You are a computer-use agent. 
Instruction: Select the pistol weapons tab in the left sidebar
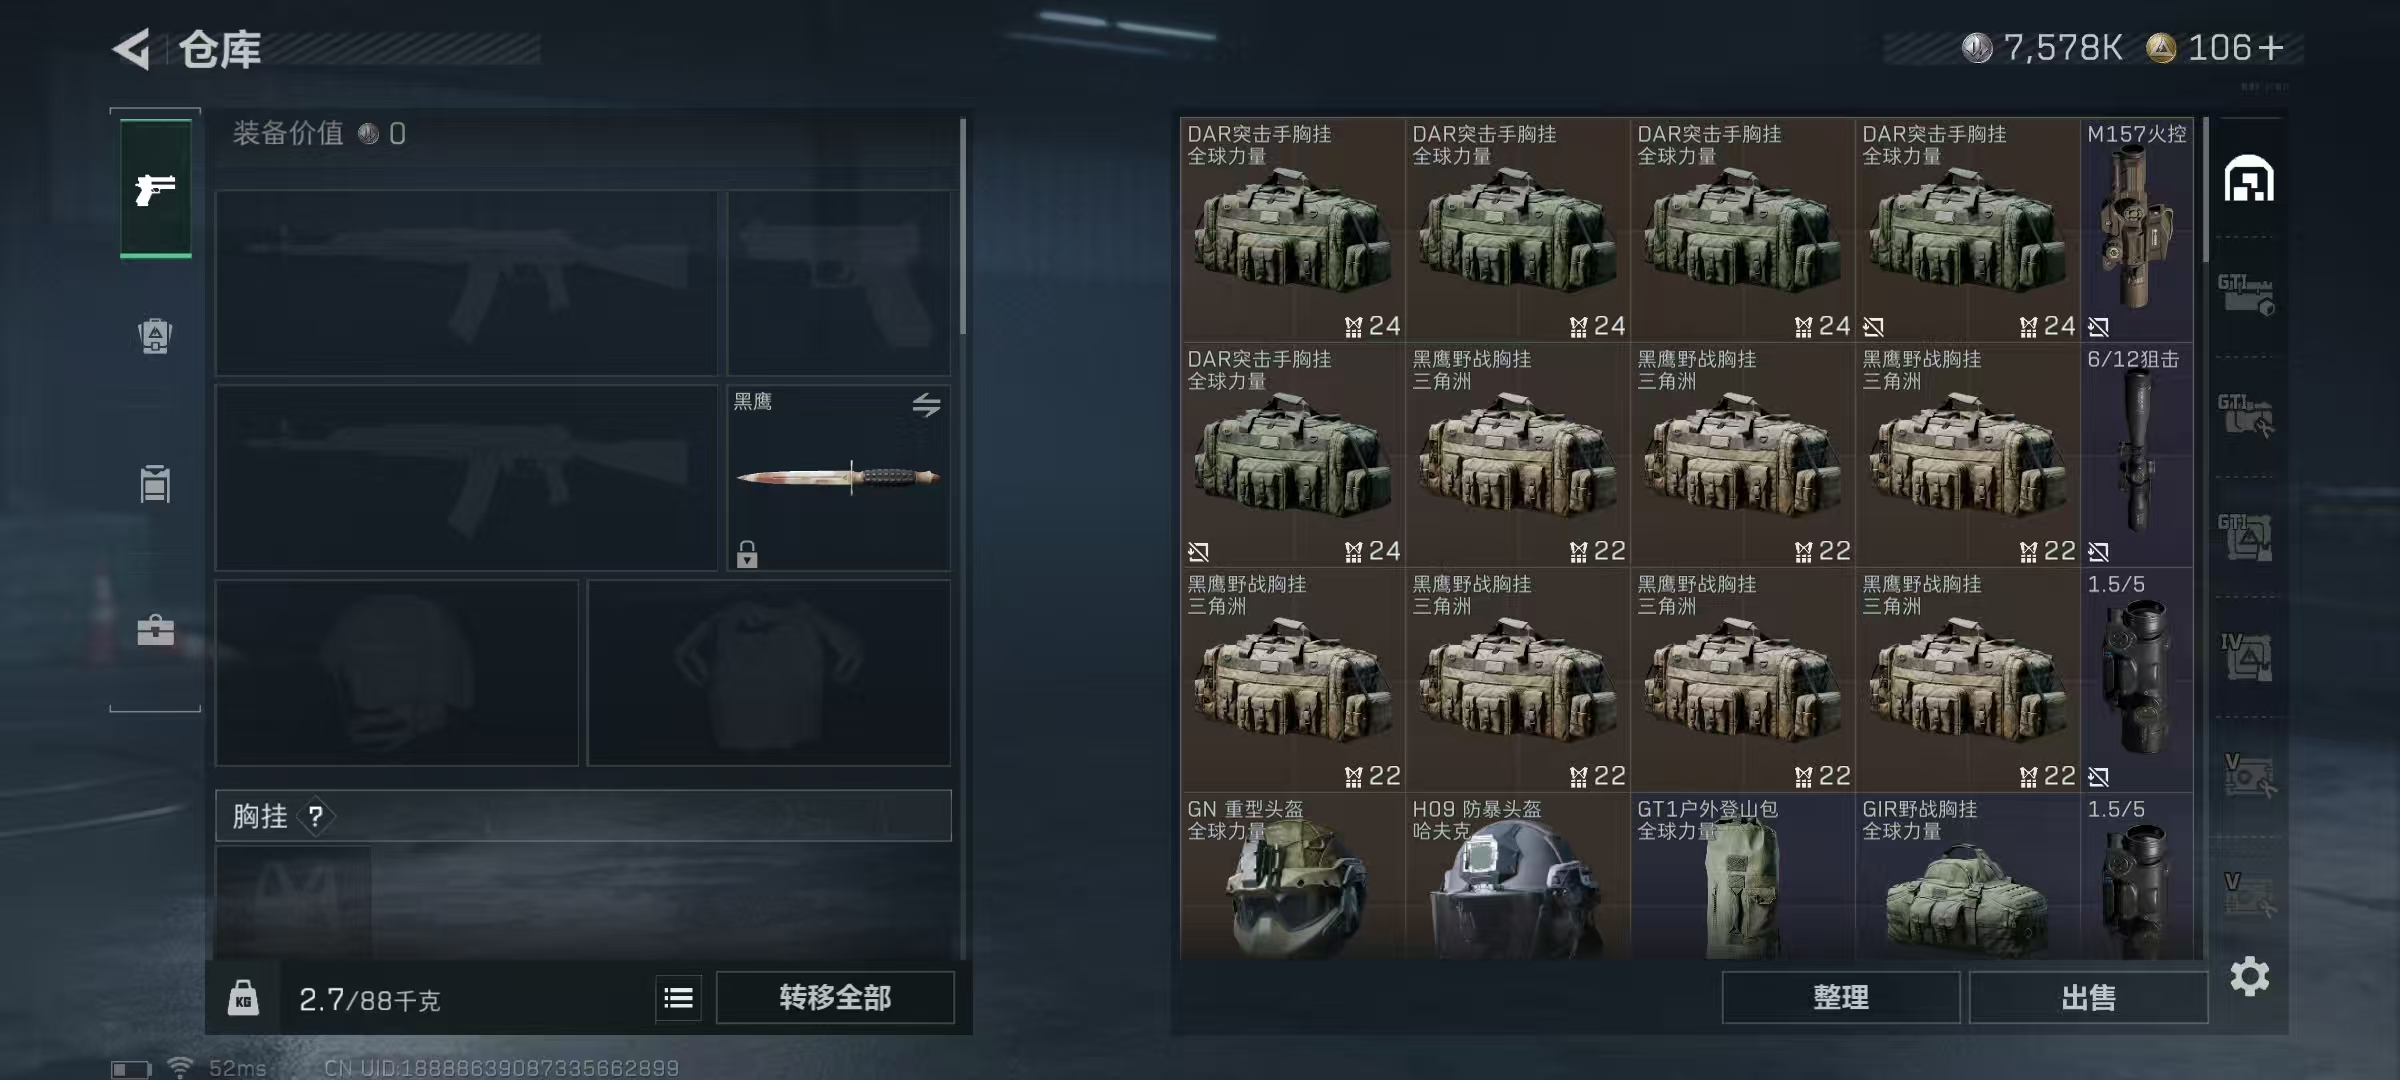156,188
